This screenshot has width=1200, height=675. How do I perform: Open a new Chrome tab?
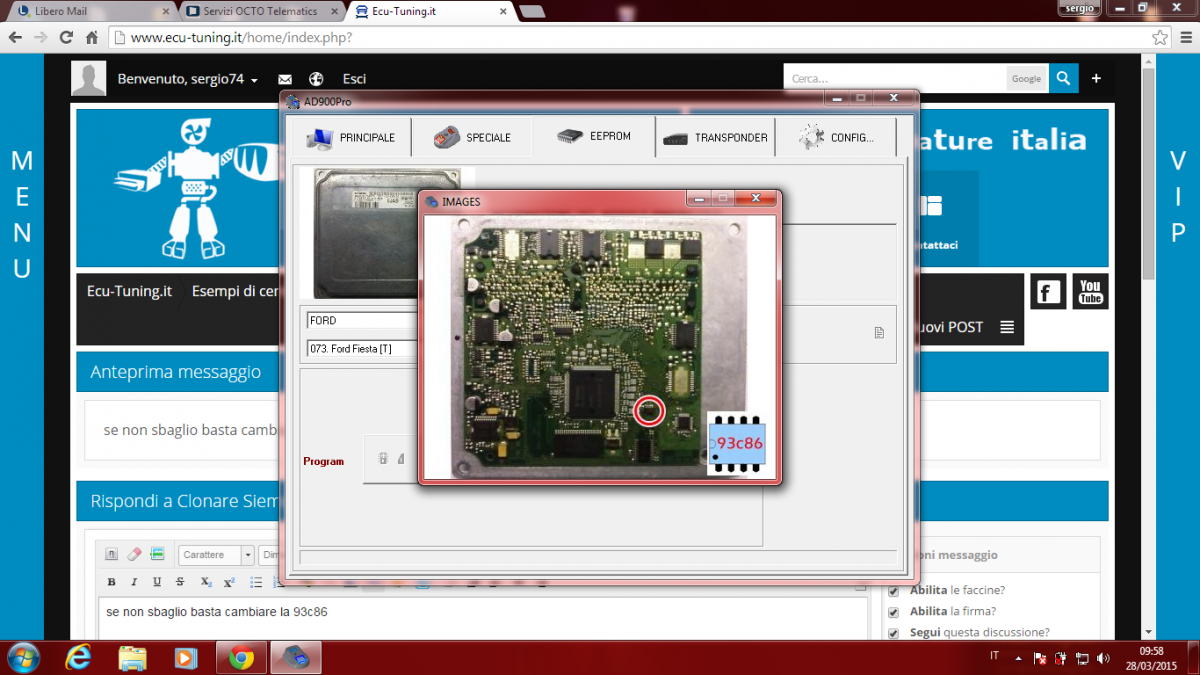[x=533, y=11]
